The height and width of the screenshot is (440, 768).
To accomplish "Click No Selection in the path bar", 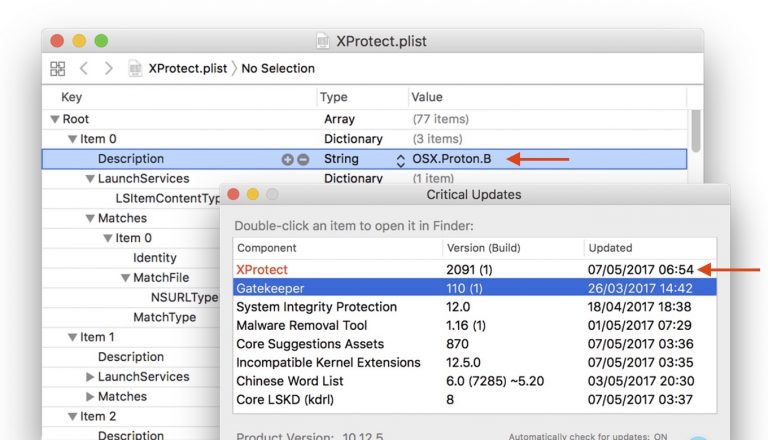I will tap(278, 69).
